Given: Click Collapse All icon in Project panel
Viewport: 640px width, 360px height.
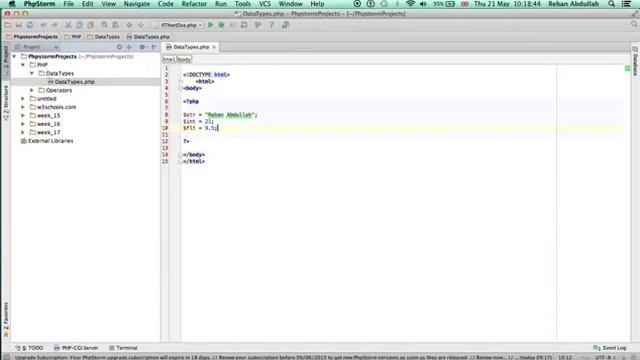Looking at the screenshot, I should click(x=130, y=47).
